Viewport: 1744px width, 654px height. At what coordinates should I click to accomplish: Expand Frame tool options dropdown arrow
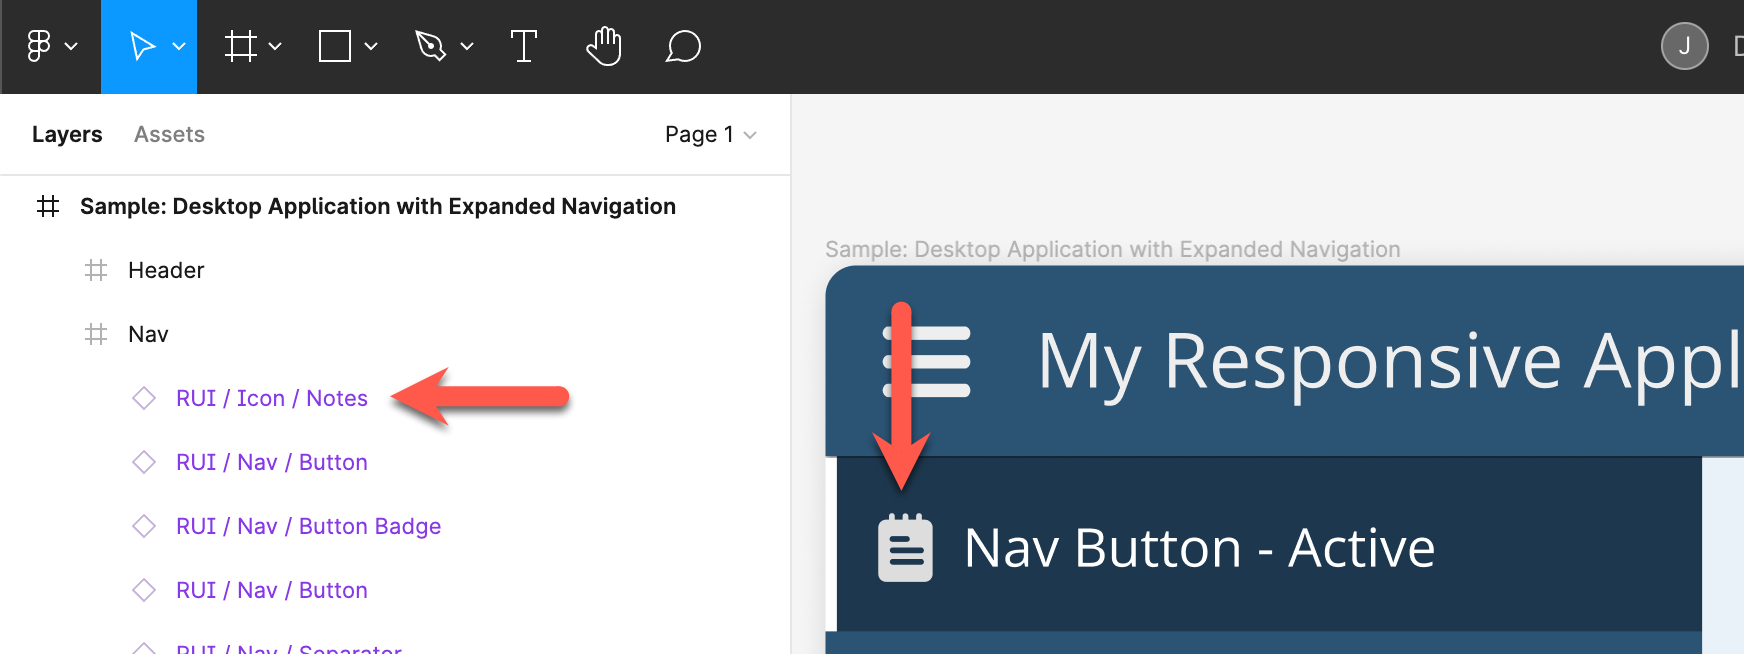(275, 46)
